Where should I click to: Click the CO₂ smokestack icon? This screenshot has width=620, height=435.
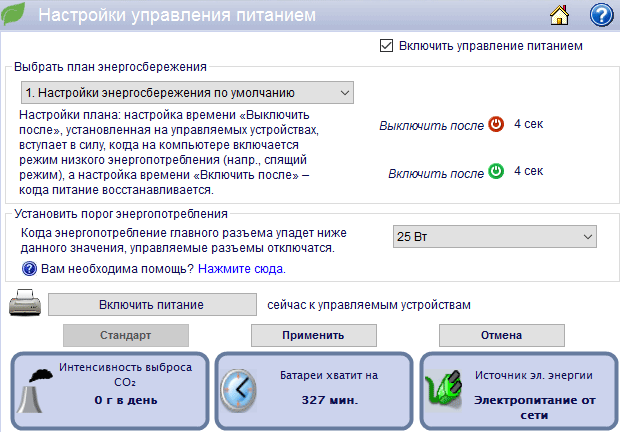click(x=35, y=391)
